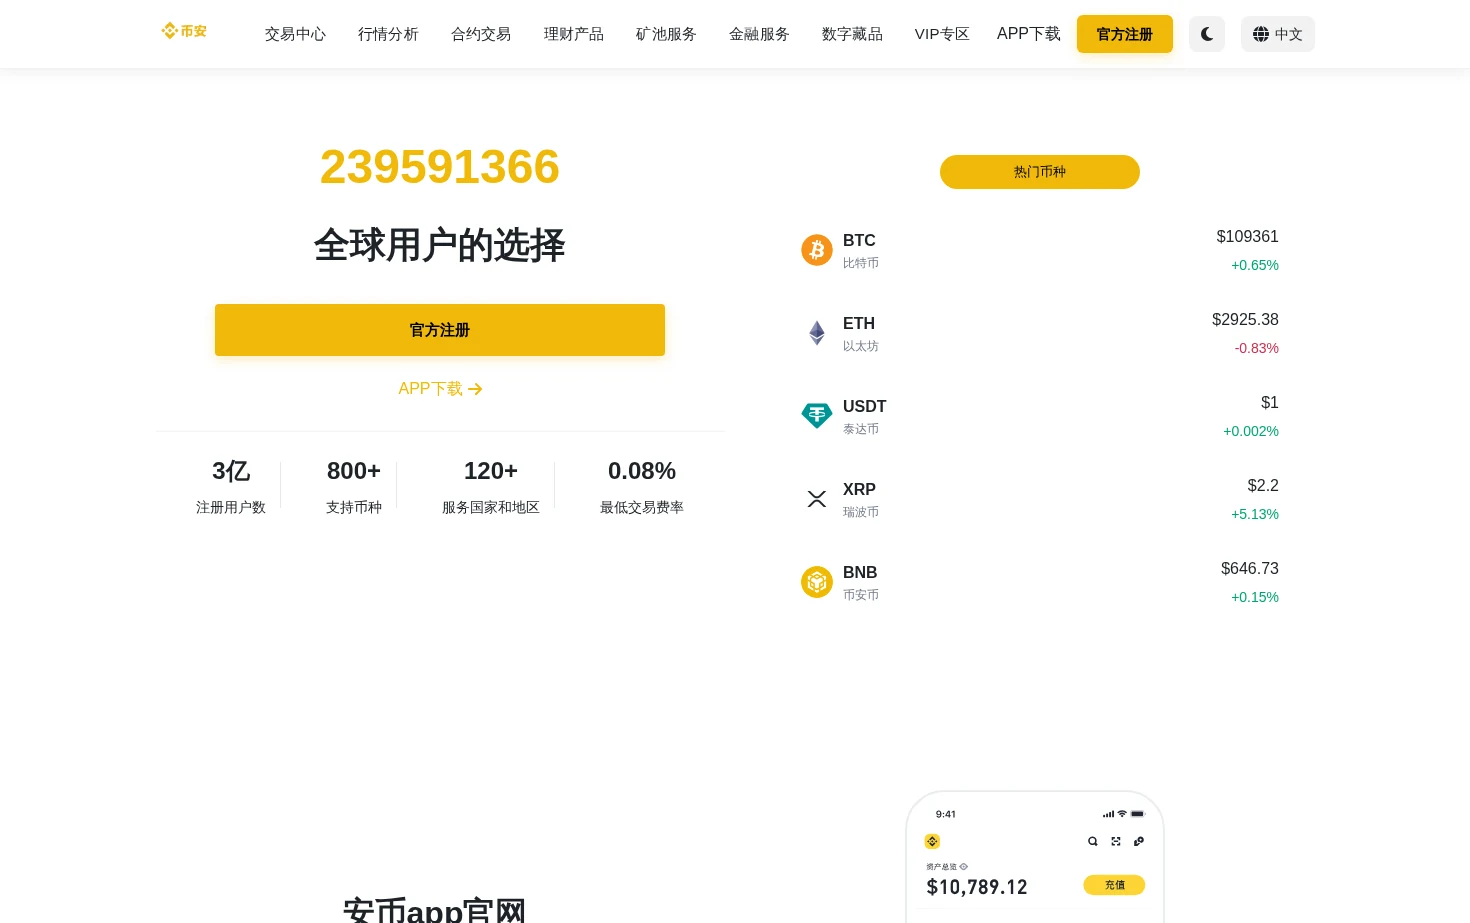Screen dimensions: 1470x923
Task: Click the Ethereum ETH coin icon
Action: tap(817, 333)
